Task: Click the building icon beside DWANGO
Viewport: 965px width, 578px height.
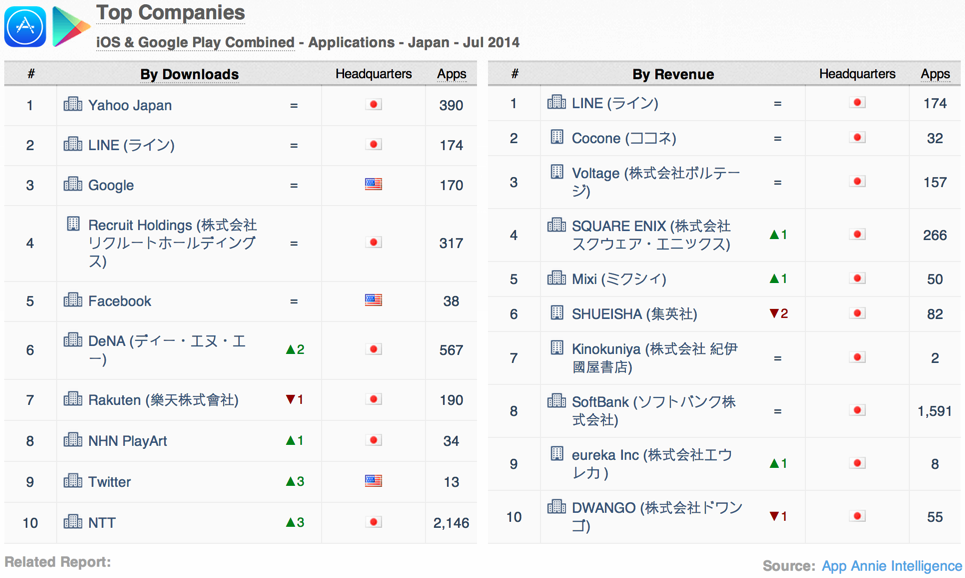Action: point(556,507)
